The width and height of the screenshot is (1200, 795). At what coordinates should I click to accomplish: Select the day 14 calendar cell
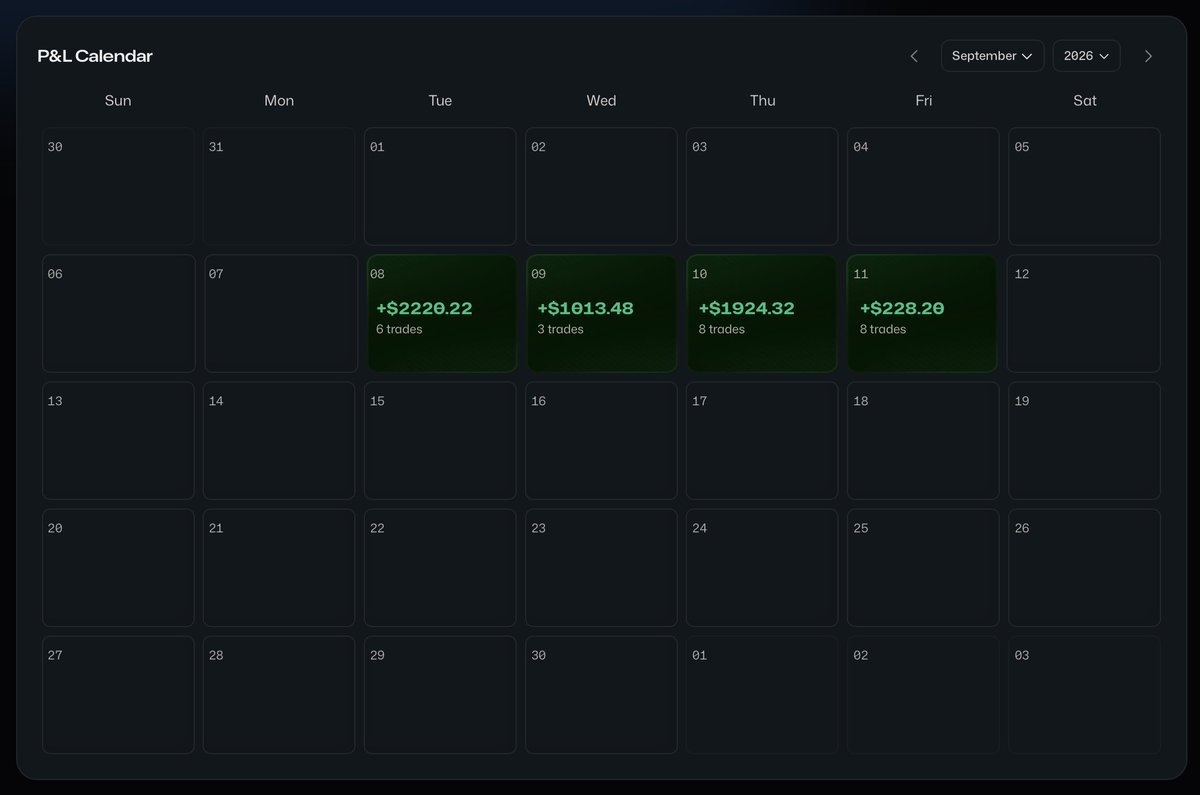(279, 441)
